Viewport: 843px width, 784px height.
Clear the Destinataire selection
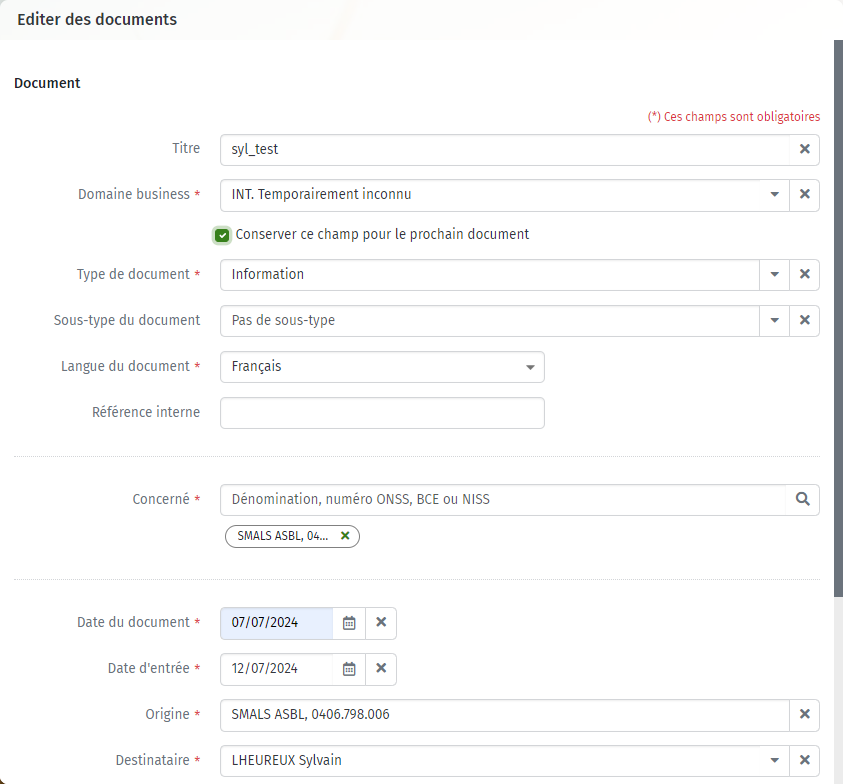(804, 760)
